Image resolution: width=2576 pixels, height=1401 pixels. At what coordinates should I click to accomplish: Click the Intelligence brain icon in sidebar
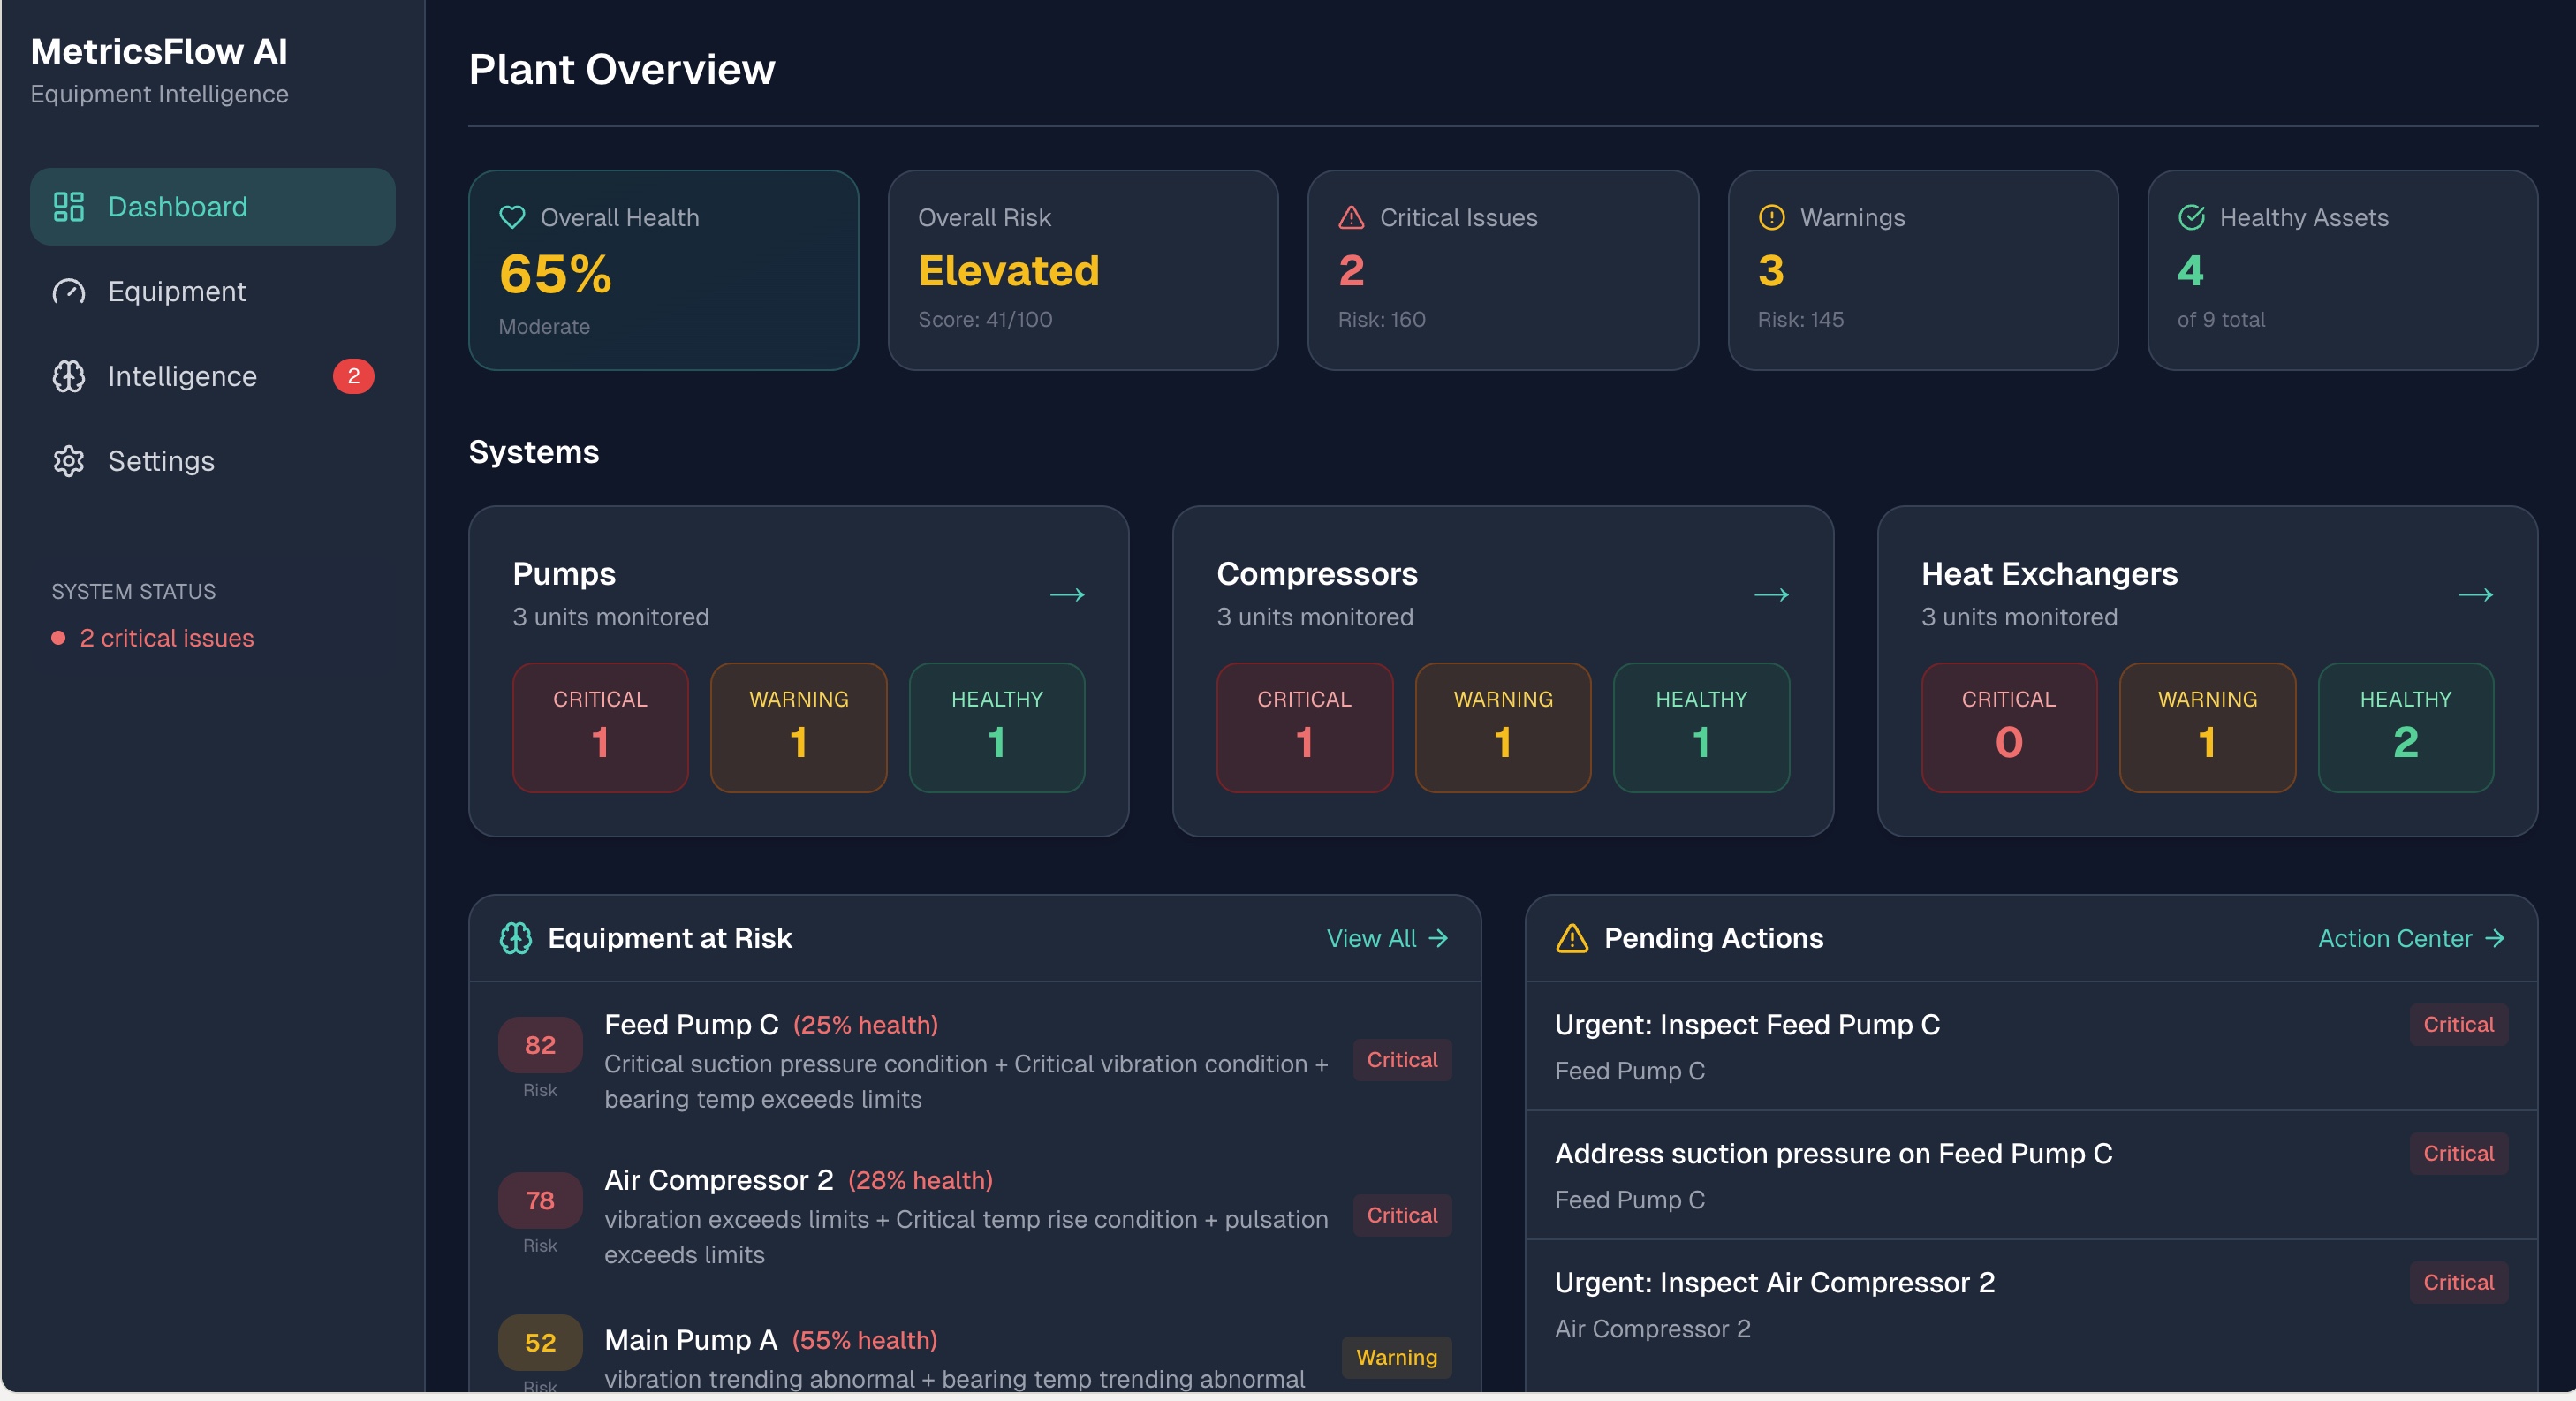pyautogui.click(x=68, y=376)
